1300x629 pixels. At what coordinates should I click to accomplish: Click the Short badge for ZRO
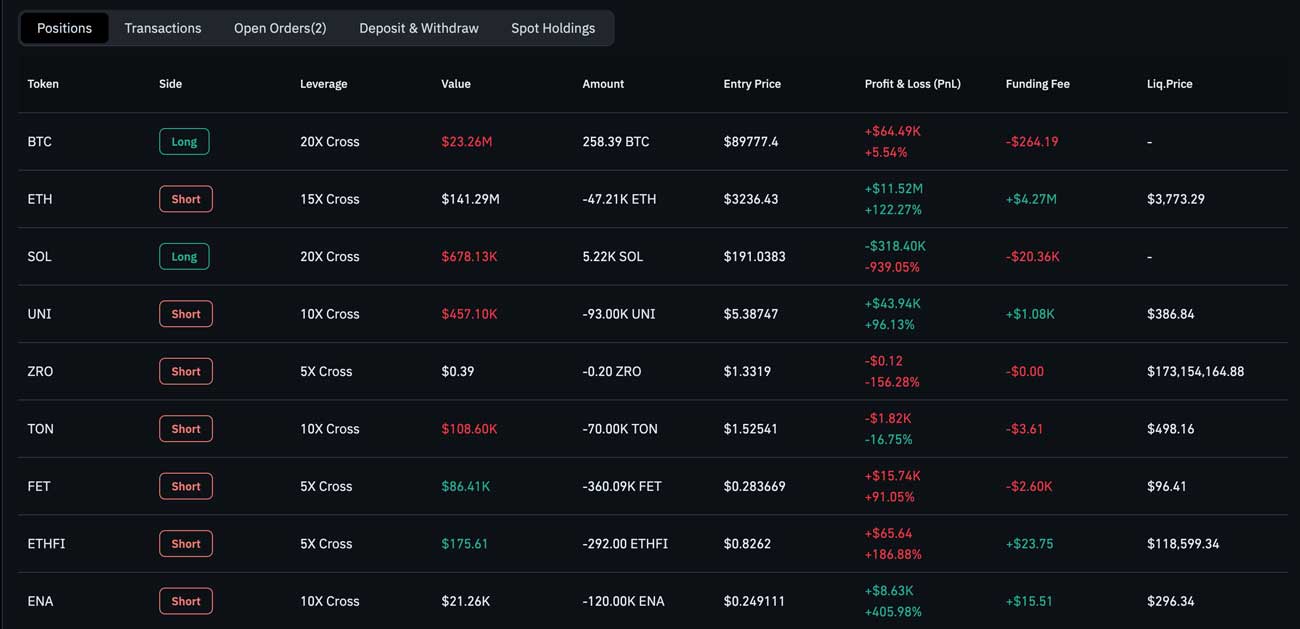click(x=185, y=371)
